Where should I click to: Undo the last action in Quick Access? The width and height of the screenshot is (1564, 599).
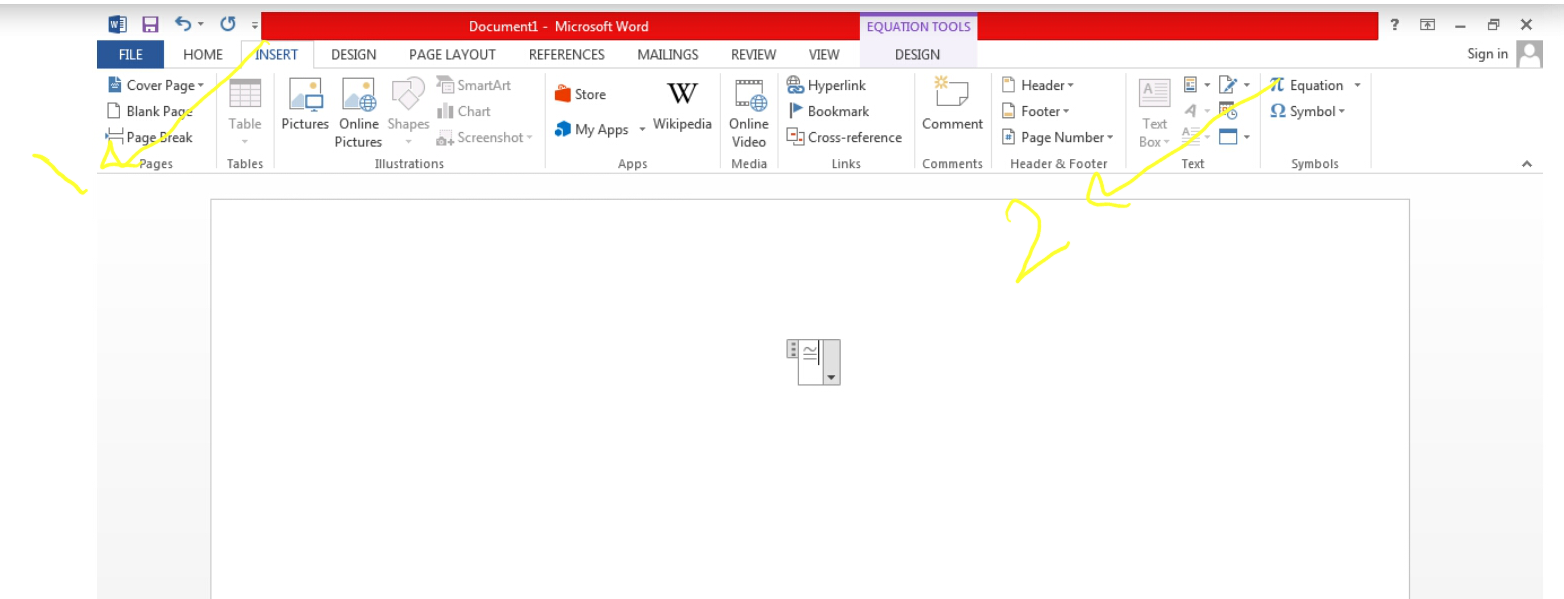point(183,24)
